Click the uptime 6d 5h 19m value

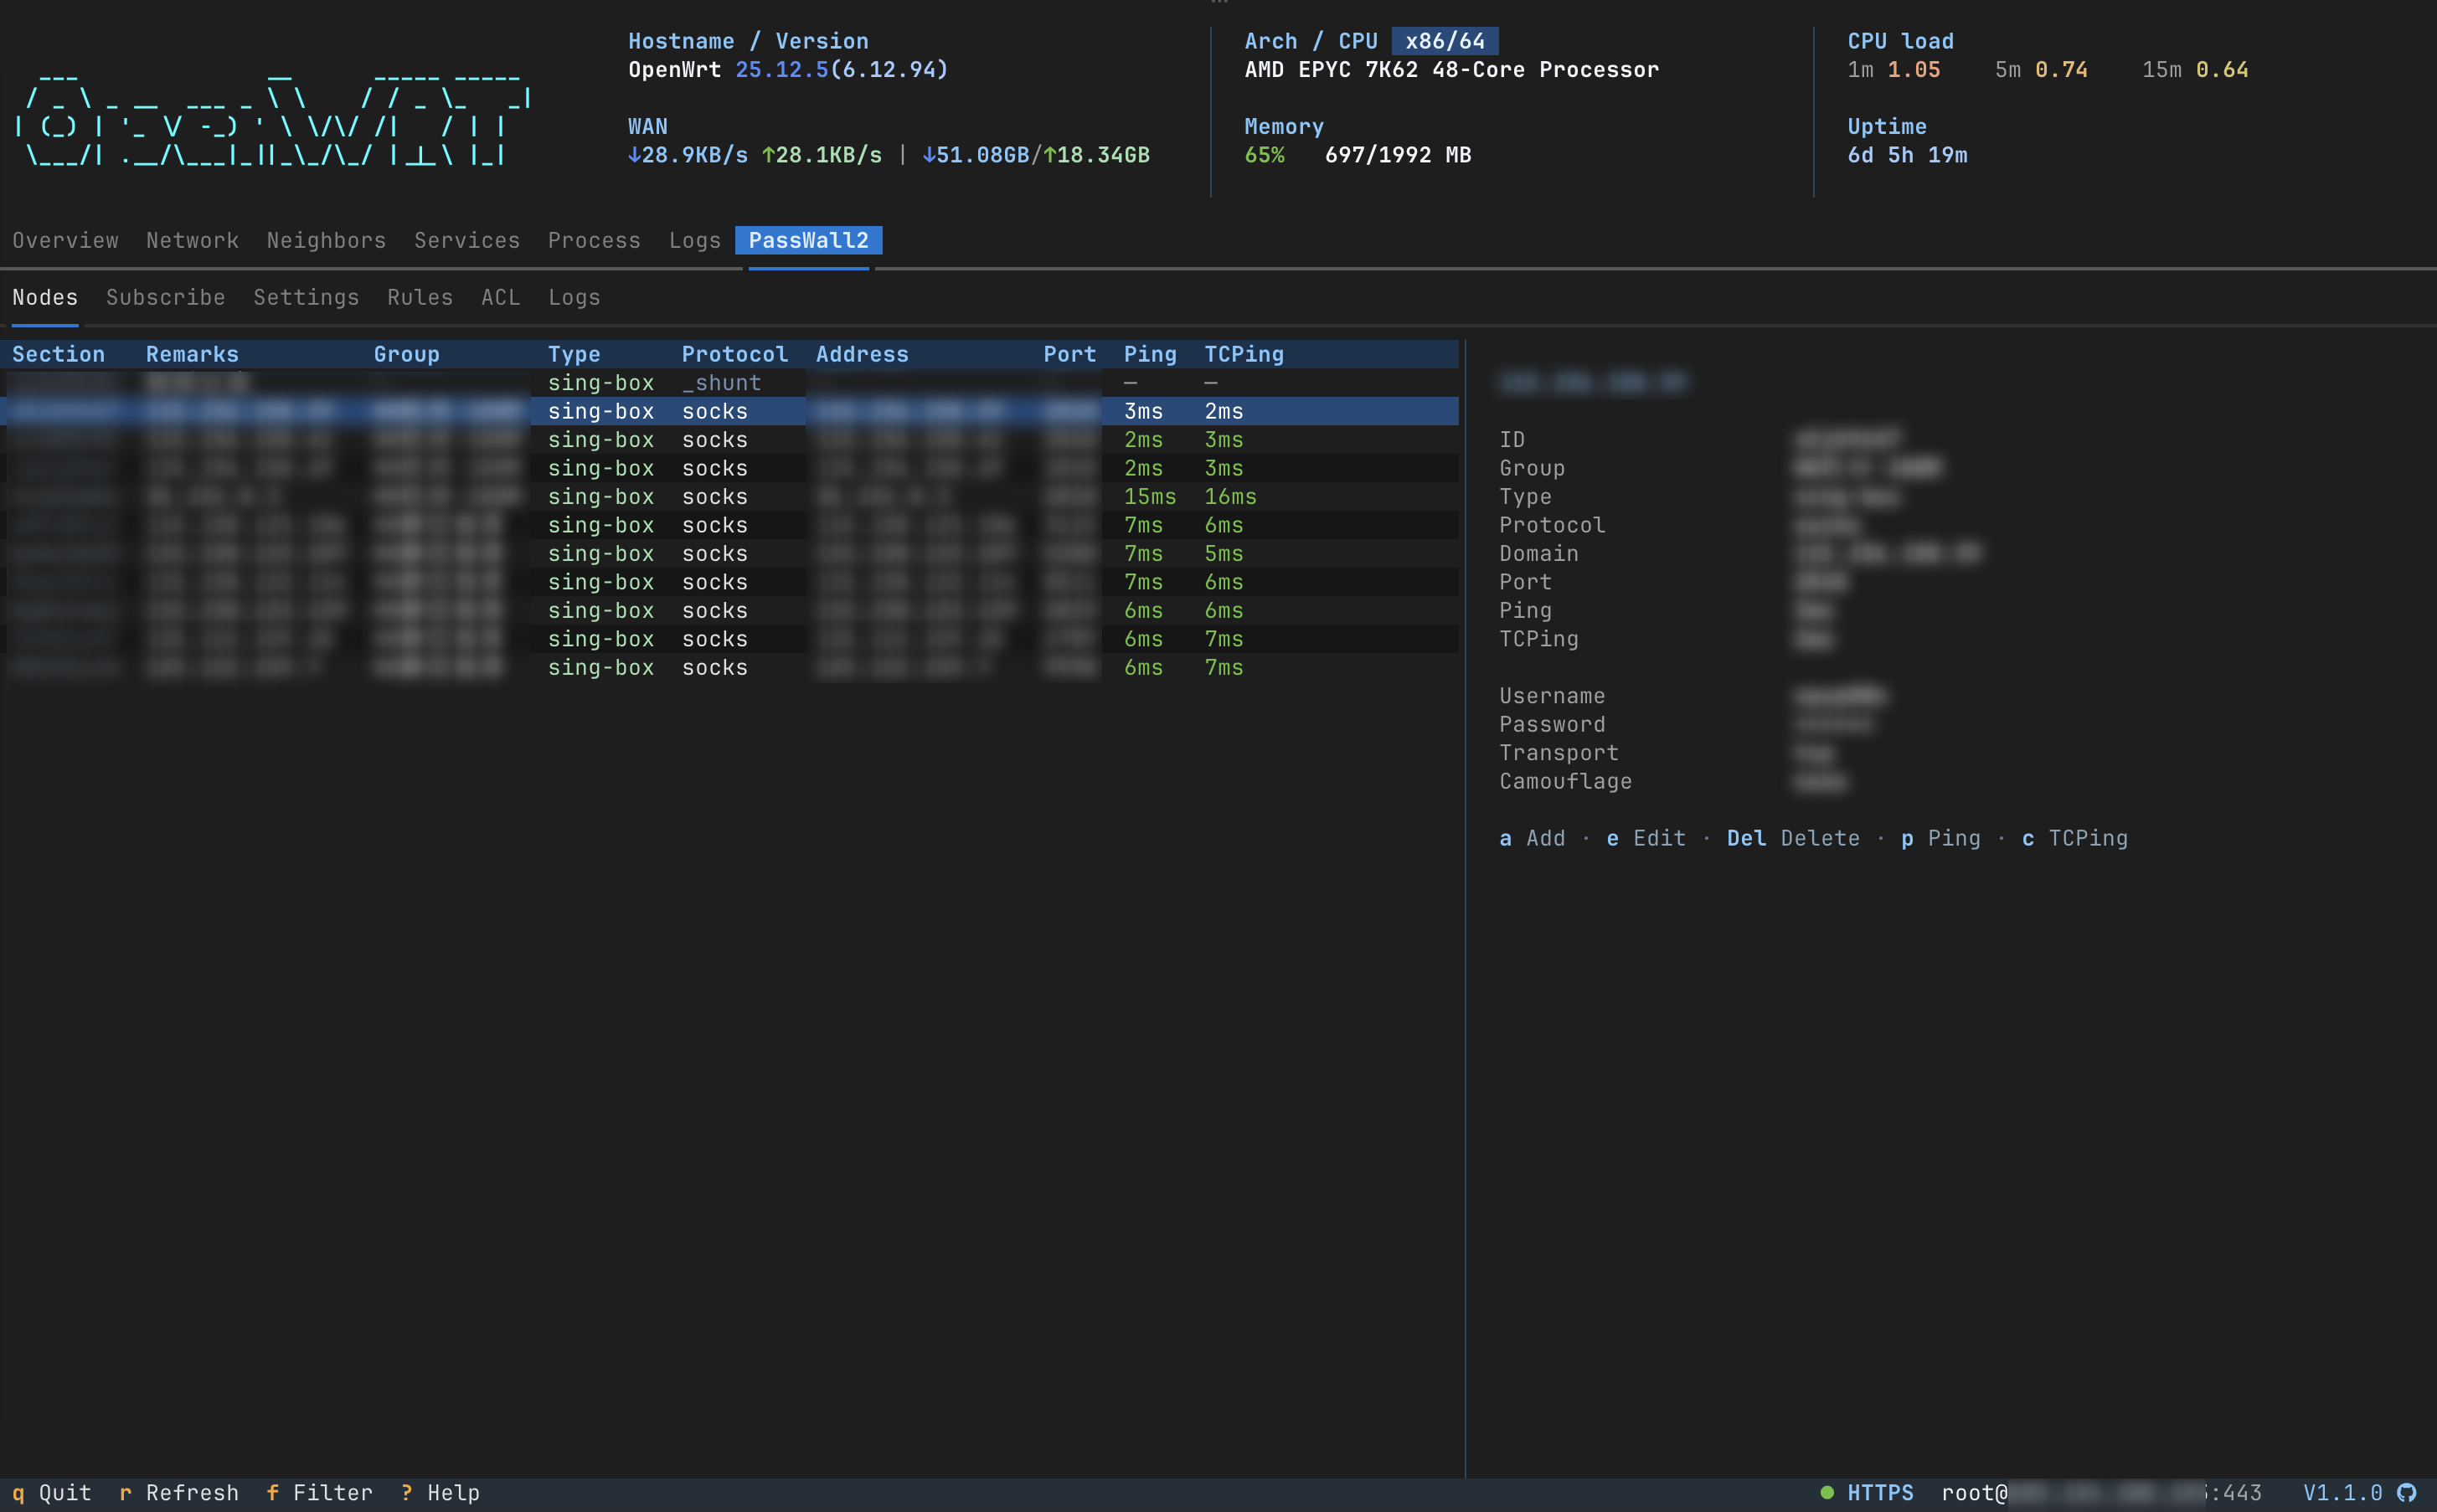pyautogui.click(x=1907, y=156)
